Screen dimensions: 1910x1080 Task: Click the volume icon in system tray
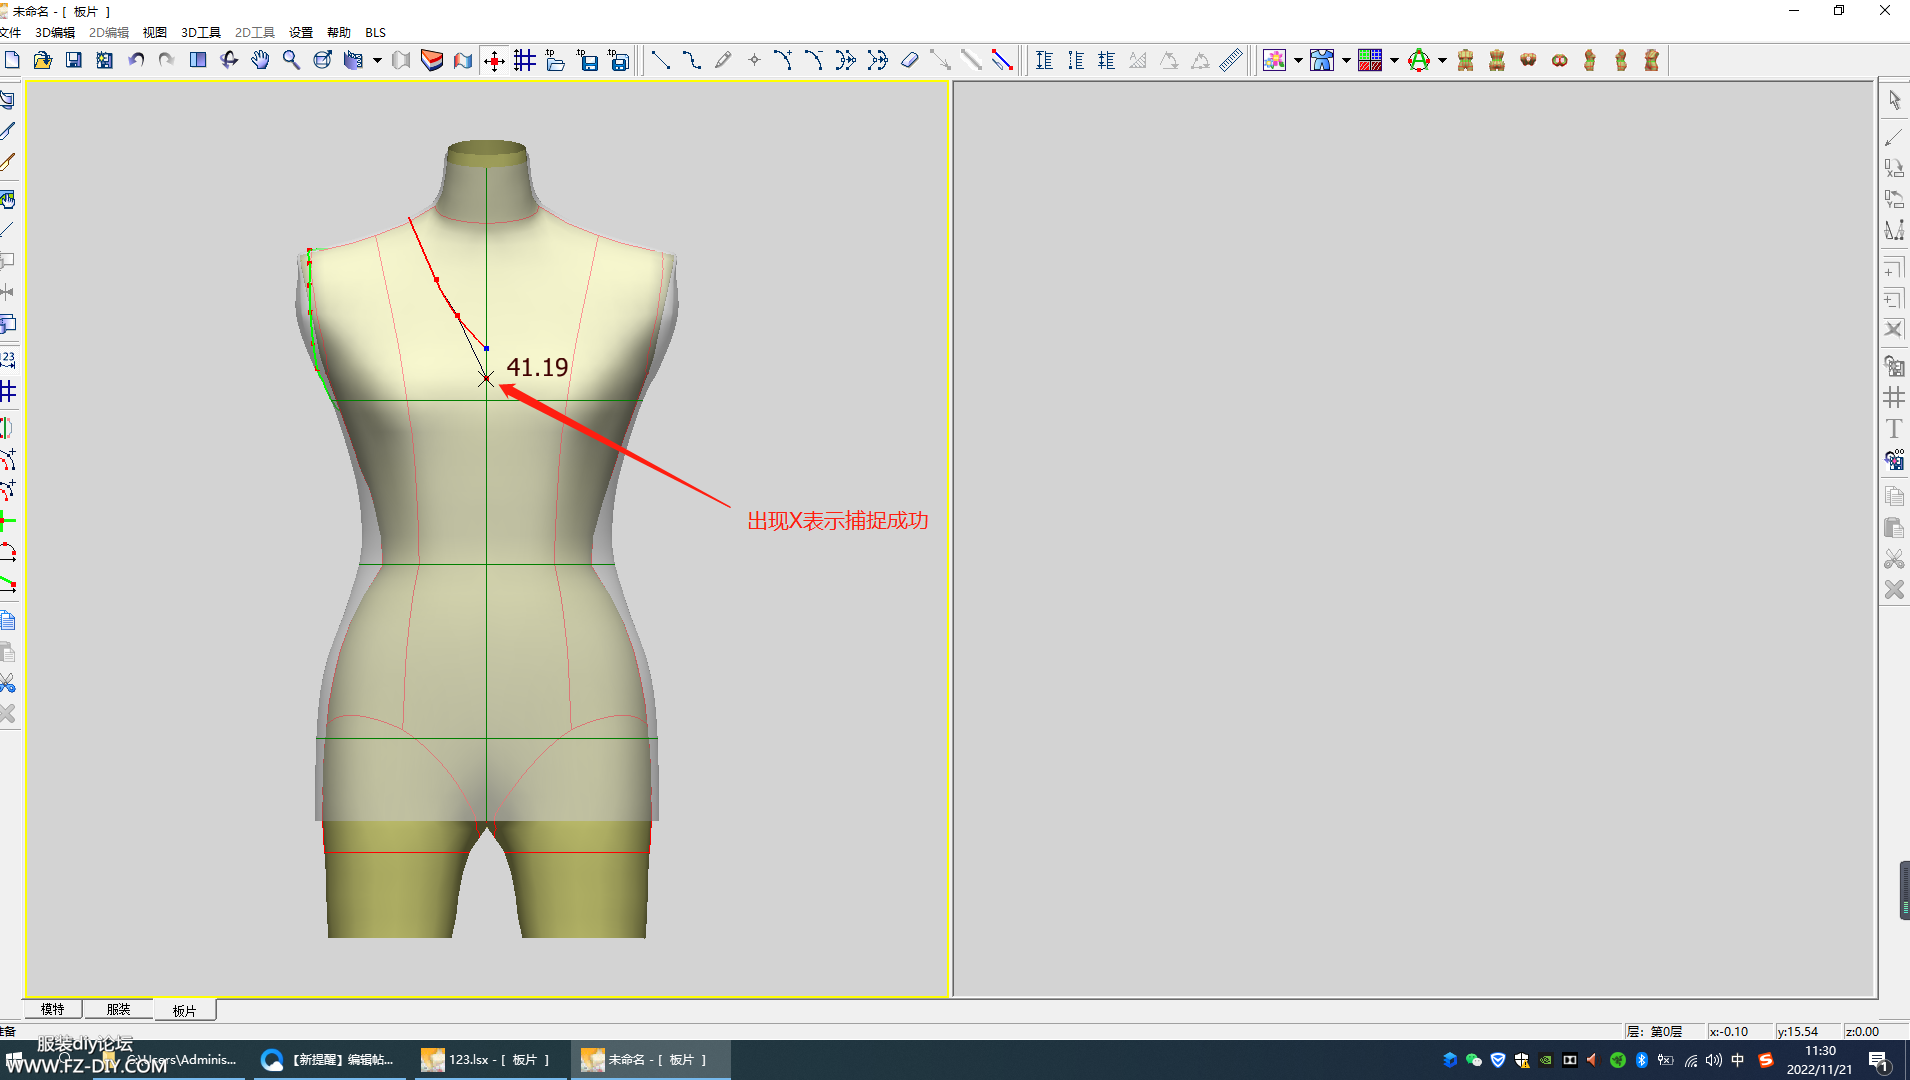click(x=1714, y=1060)
